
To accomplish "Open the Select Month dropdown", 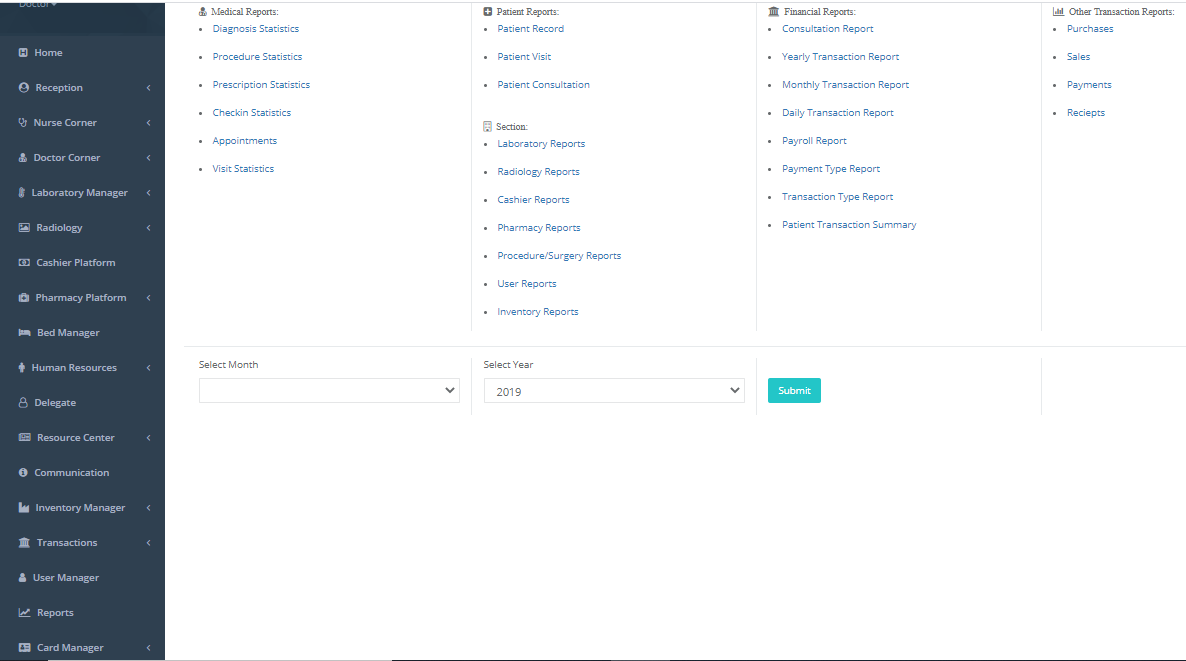I will [x=329, y=391].
